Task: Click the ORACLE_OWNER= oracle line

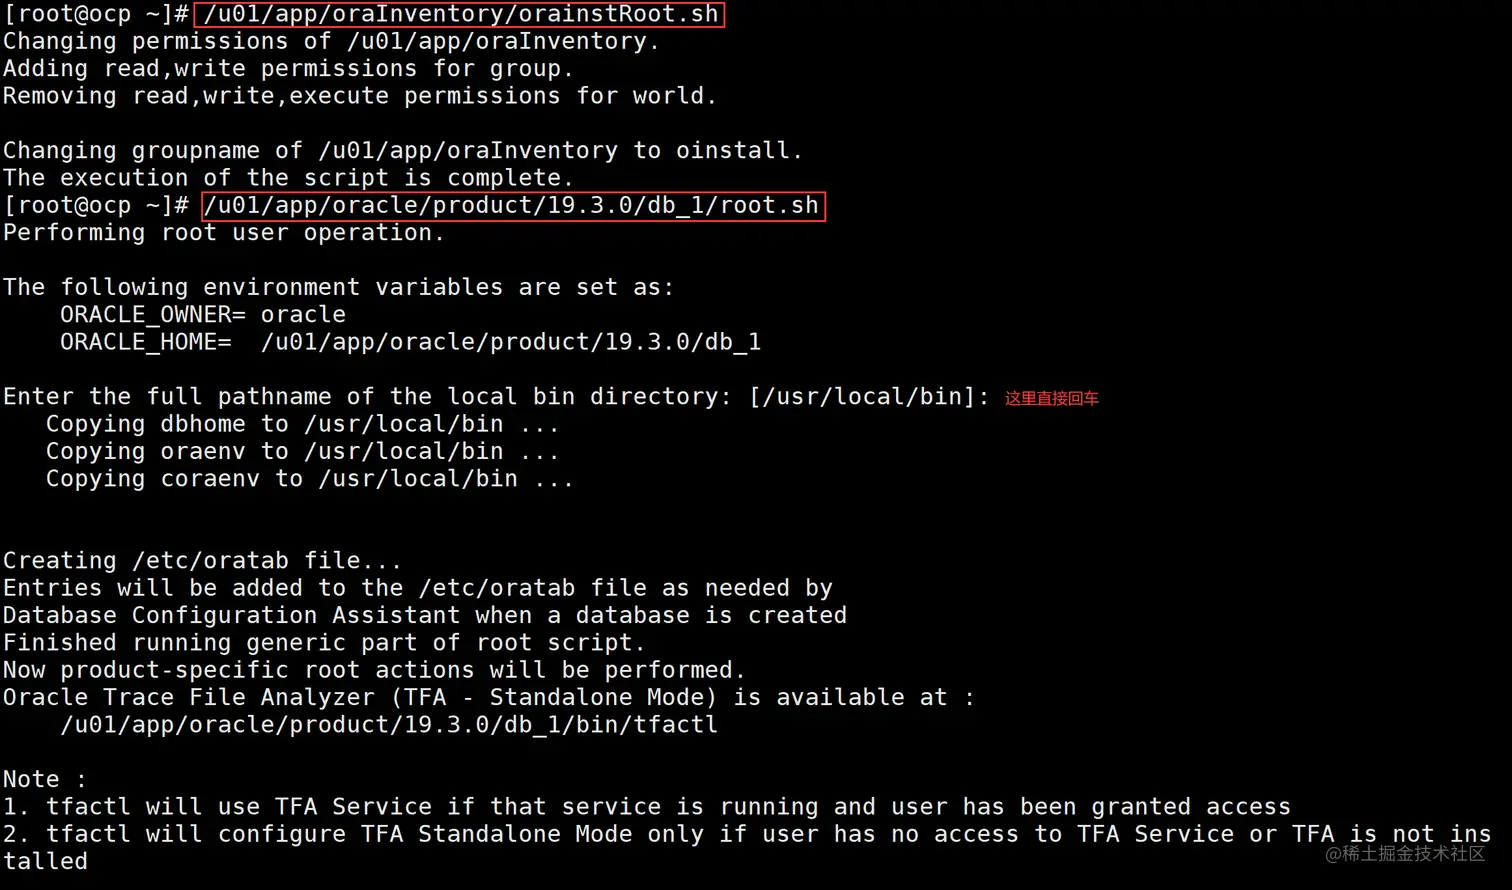Action: [x=202, y=315]
